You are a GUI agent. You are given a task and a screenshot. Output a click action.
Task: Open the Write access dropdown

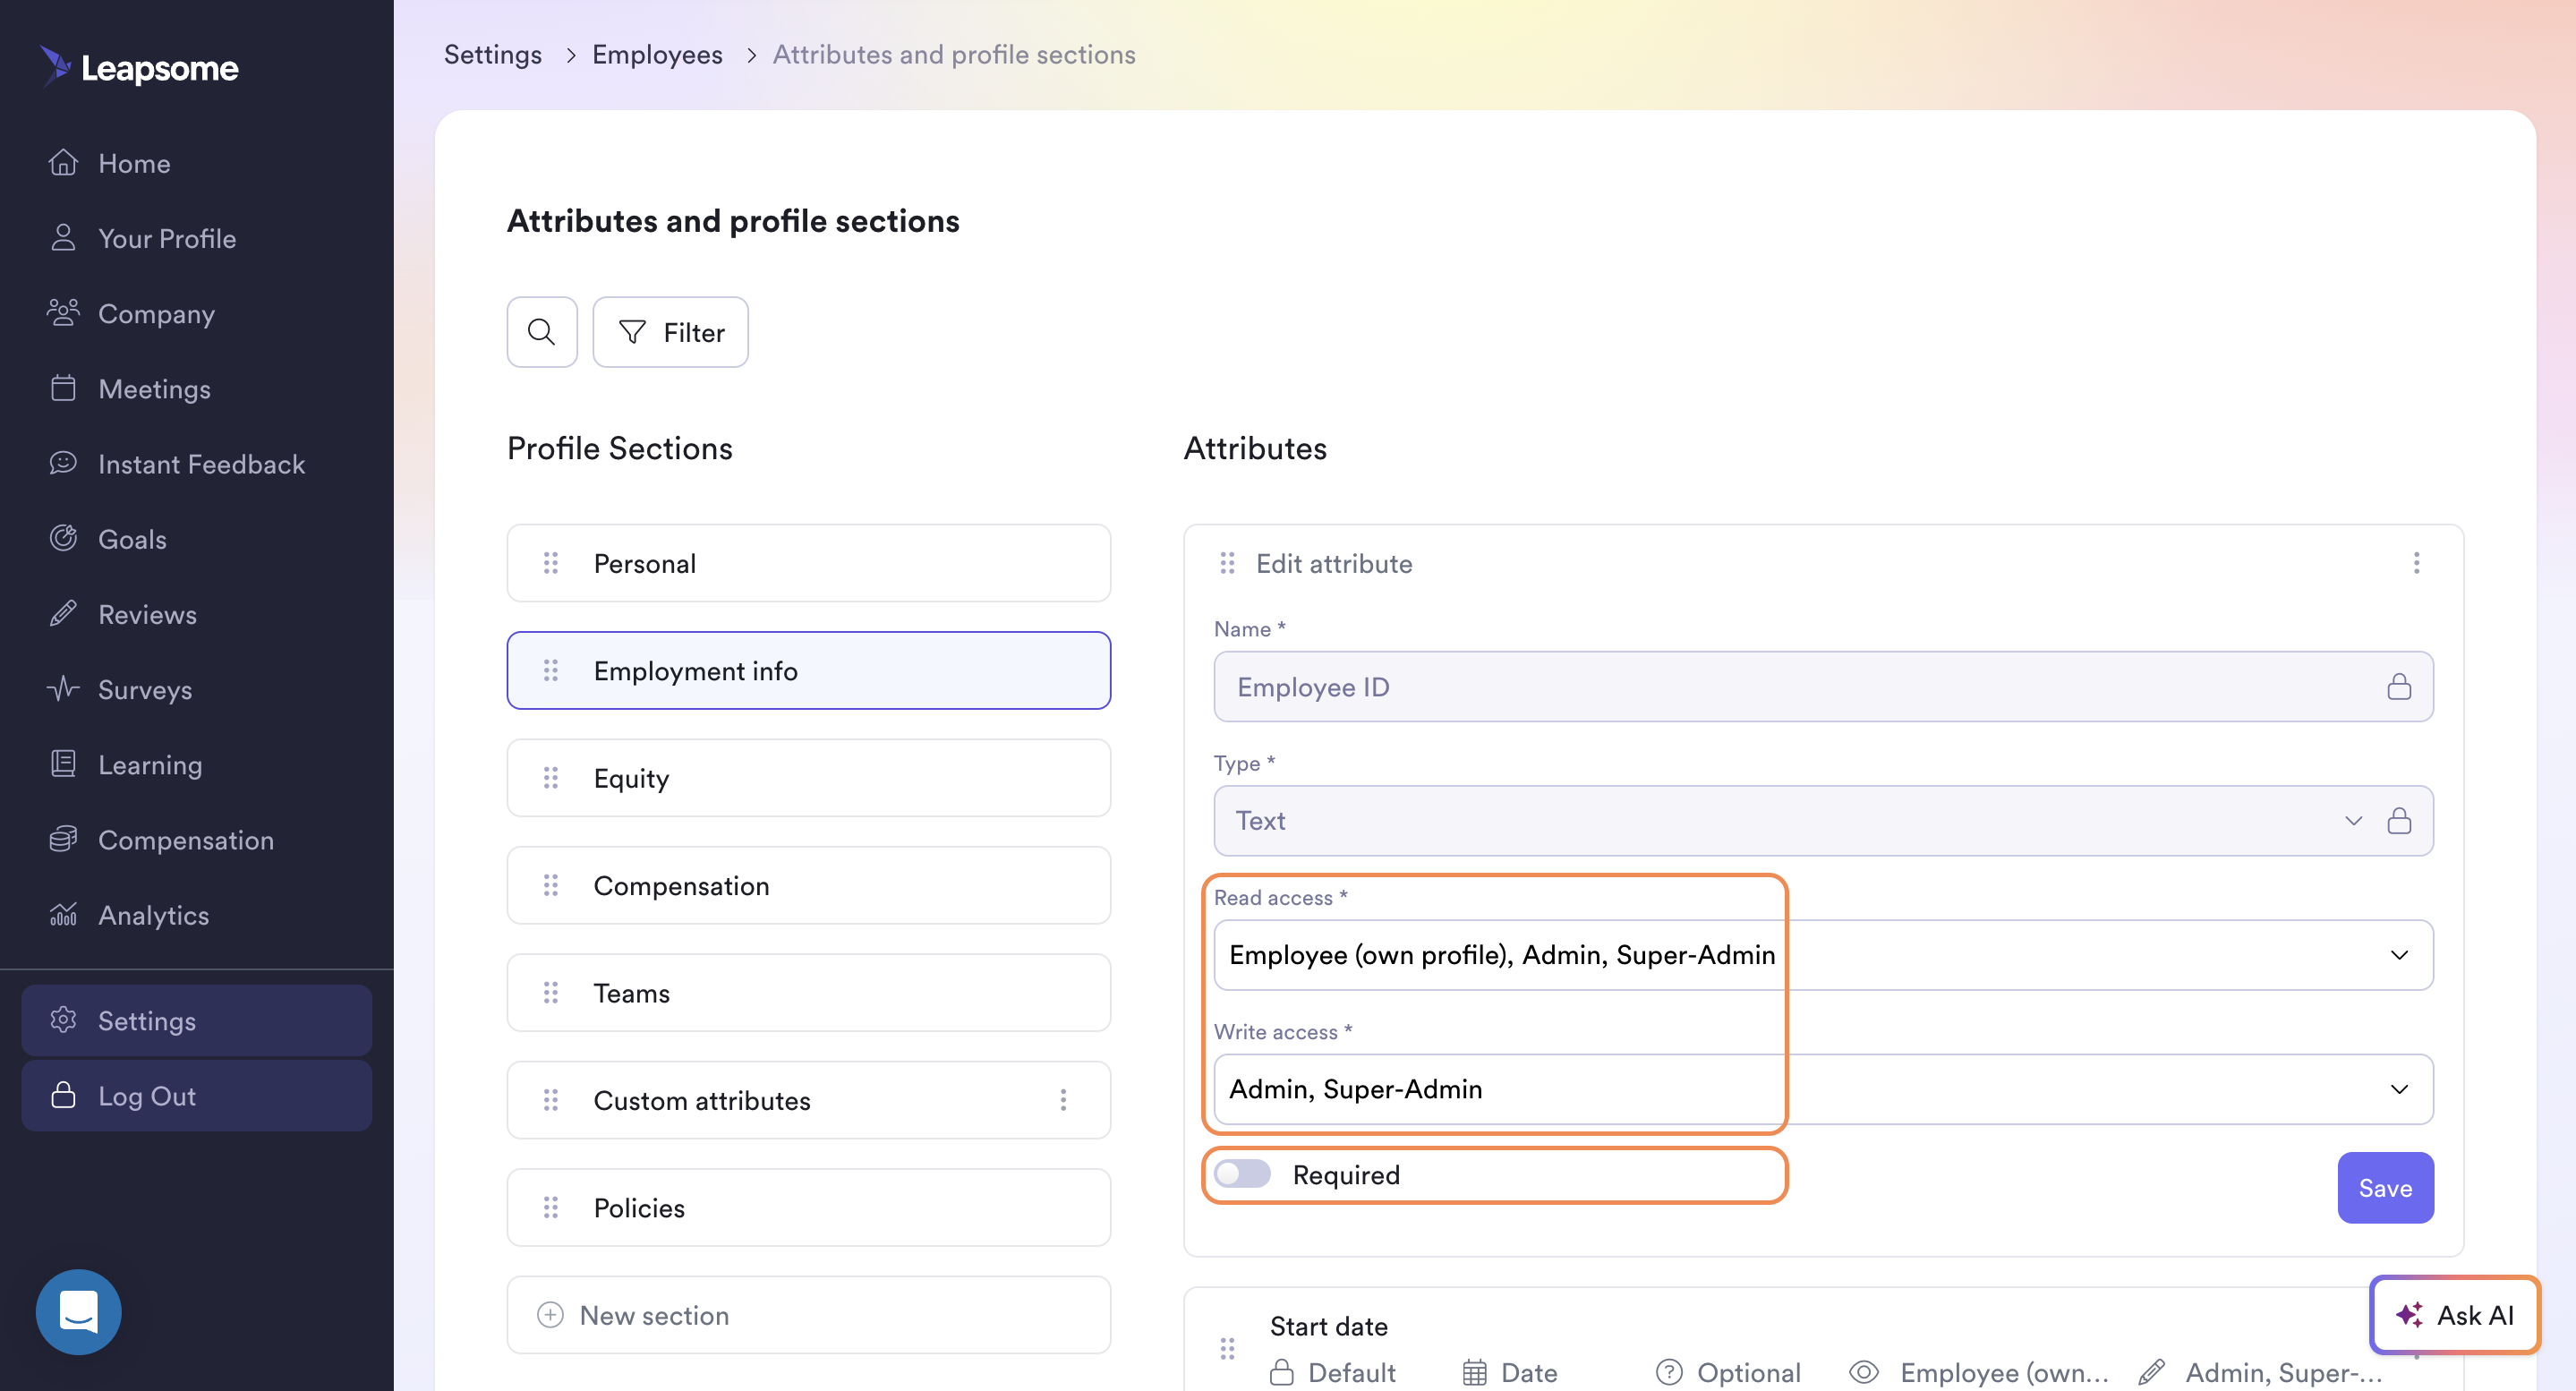pyautogui.click(x=1823, y=1089)
